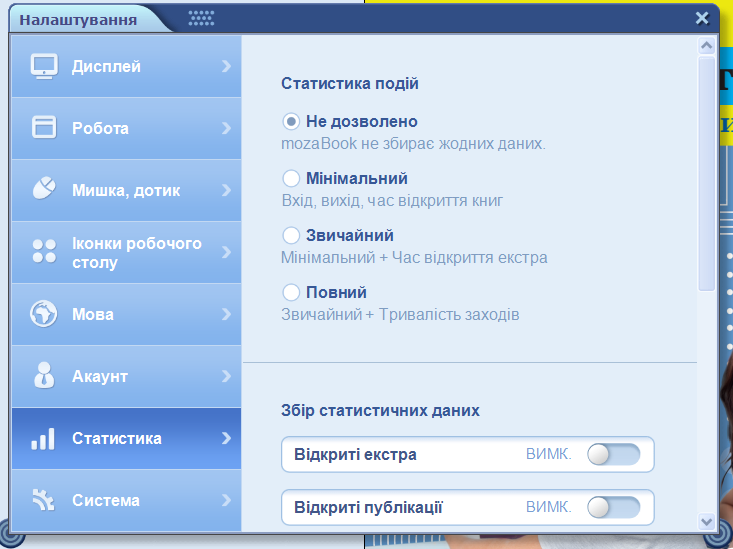Open the Мова settings section
The image size is (733, 549).
(126, 314)
